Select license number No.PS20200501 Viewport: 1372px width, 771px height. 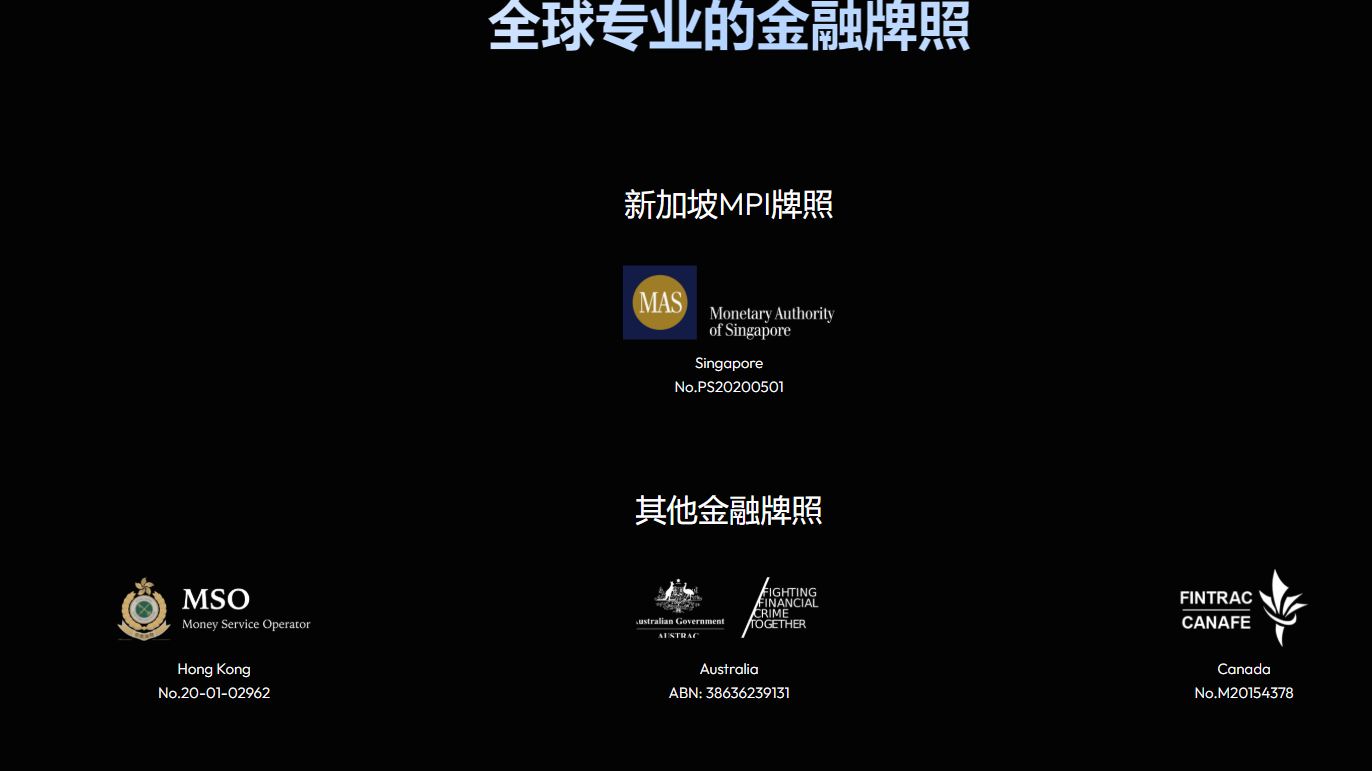729,387
